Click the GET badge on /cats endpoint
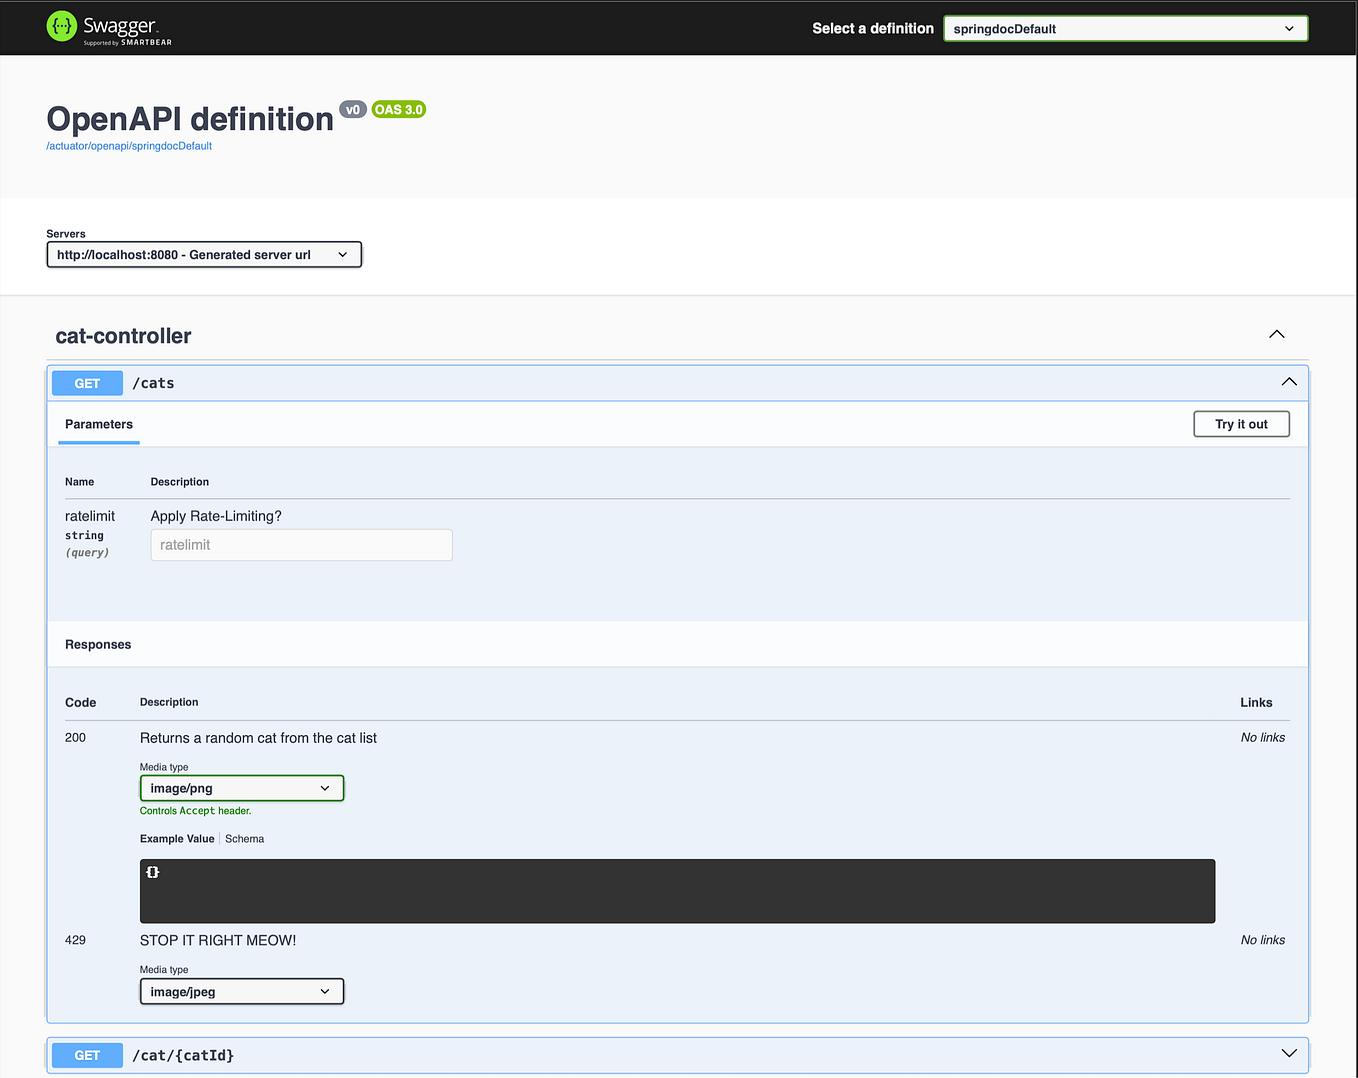Image resolution: width=1358 pixels, height=1078 pixels. [87, 383]
